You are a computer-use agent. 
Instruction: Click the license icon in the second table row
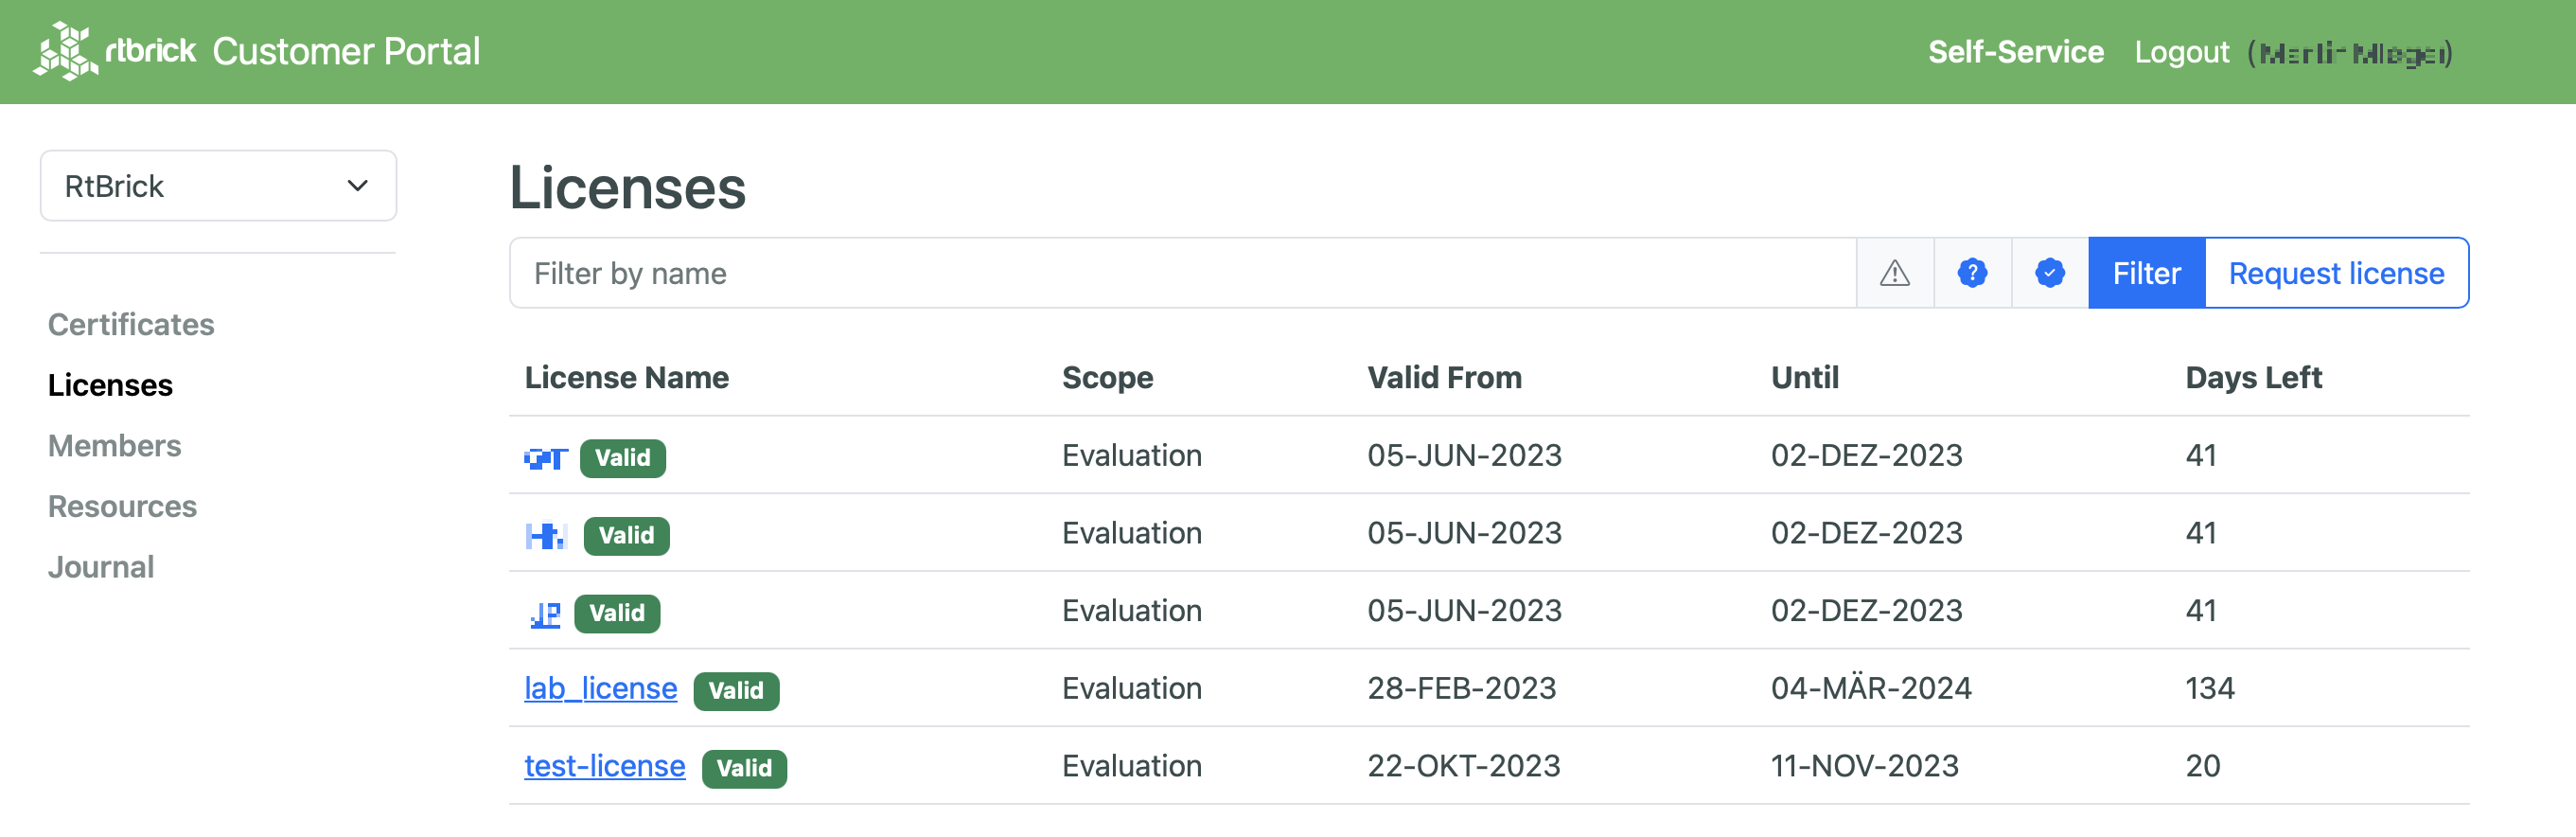tap(545, 535)
